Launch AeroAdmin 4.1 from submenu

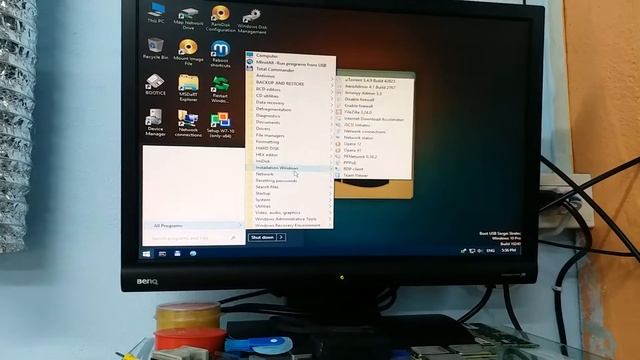[x=373, y=87]
